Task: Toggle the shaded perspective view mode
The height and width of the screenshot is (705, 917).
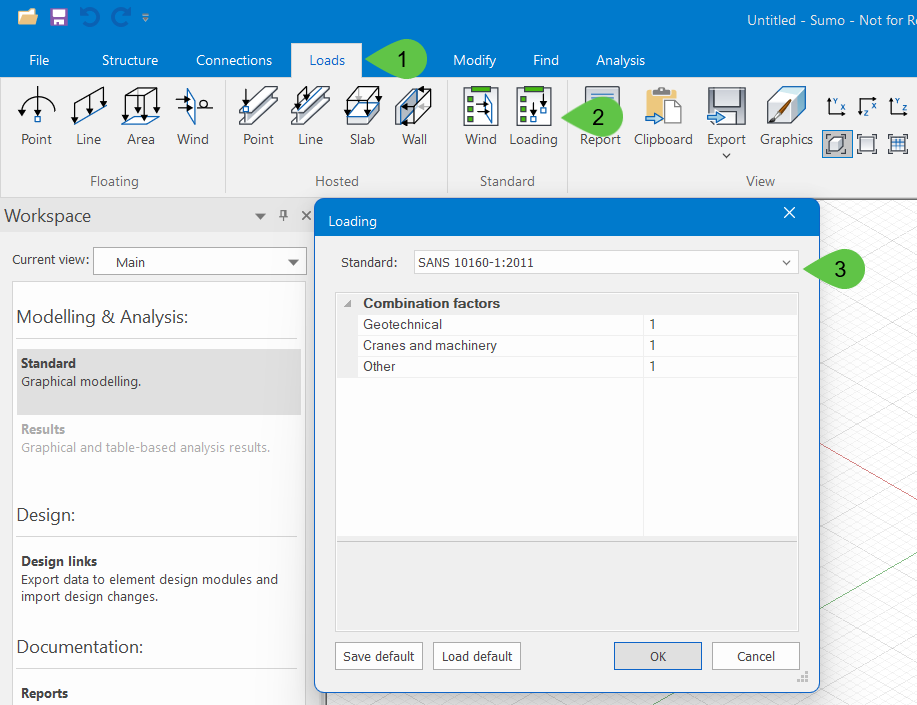Action: (836, 144)
